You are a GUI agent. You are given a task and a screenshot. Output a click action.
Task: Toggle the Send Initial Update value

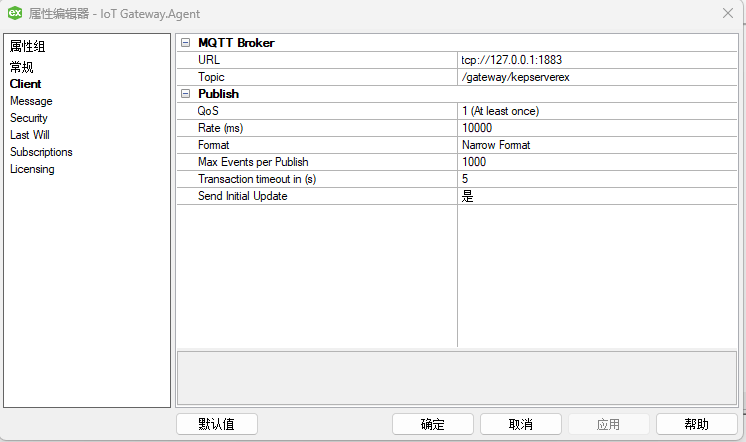[x=596, y=196]
